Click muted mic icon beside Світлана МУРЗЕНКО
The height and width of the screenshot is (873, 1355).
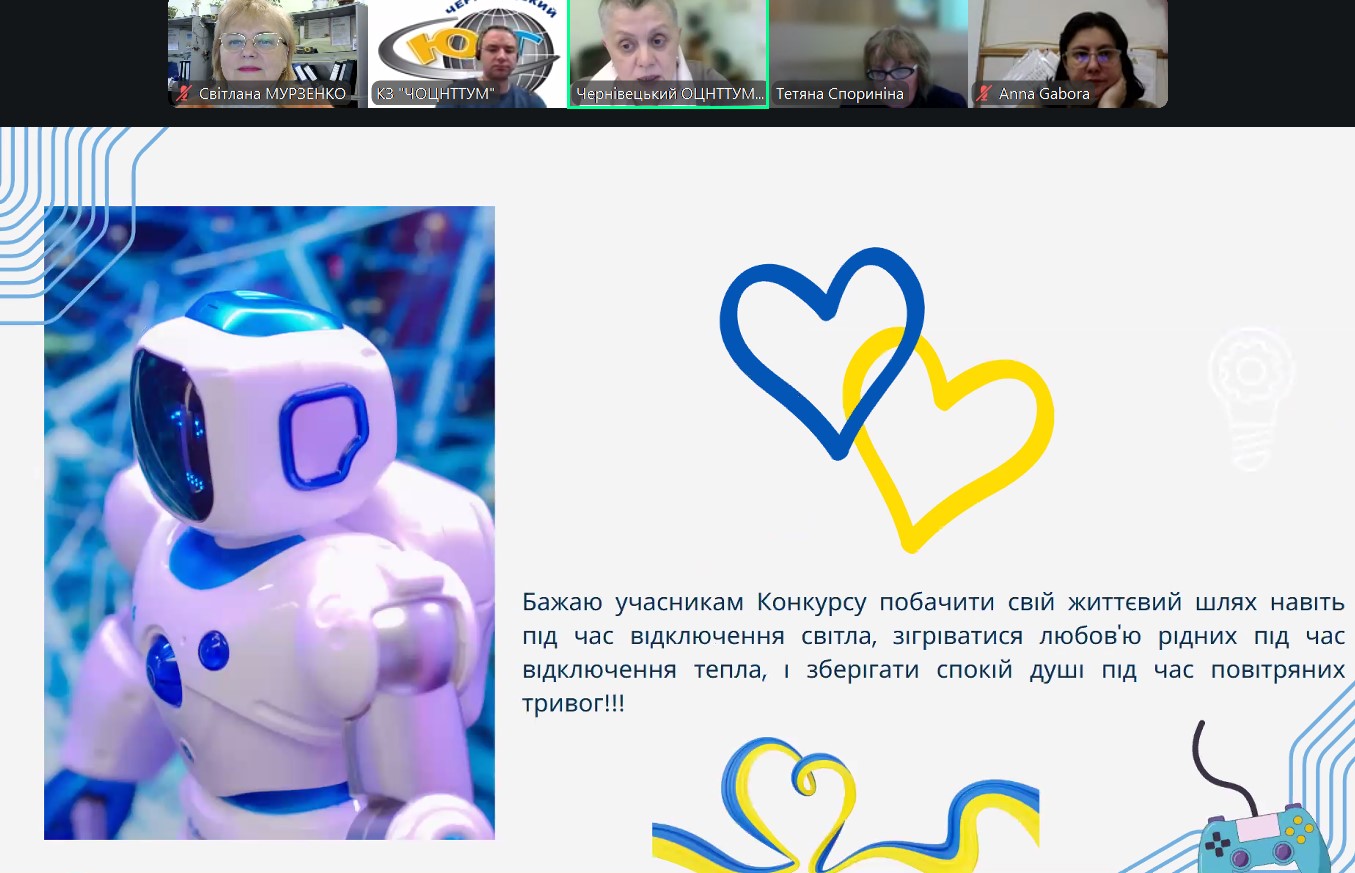[x=184, y=94]
